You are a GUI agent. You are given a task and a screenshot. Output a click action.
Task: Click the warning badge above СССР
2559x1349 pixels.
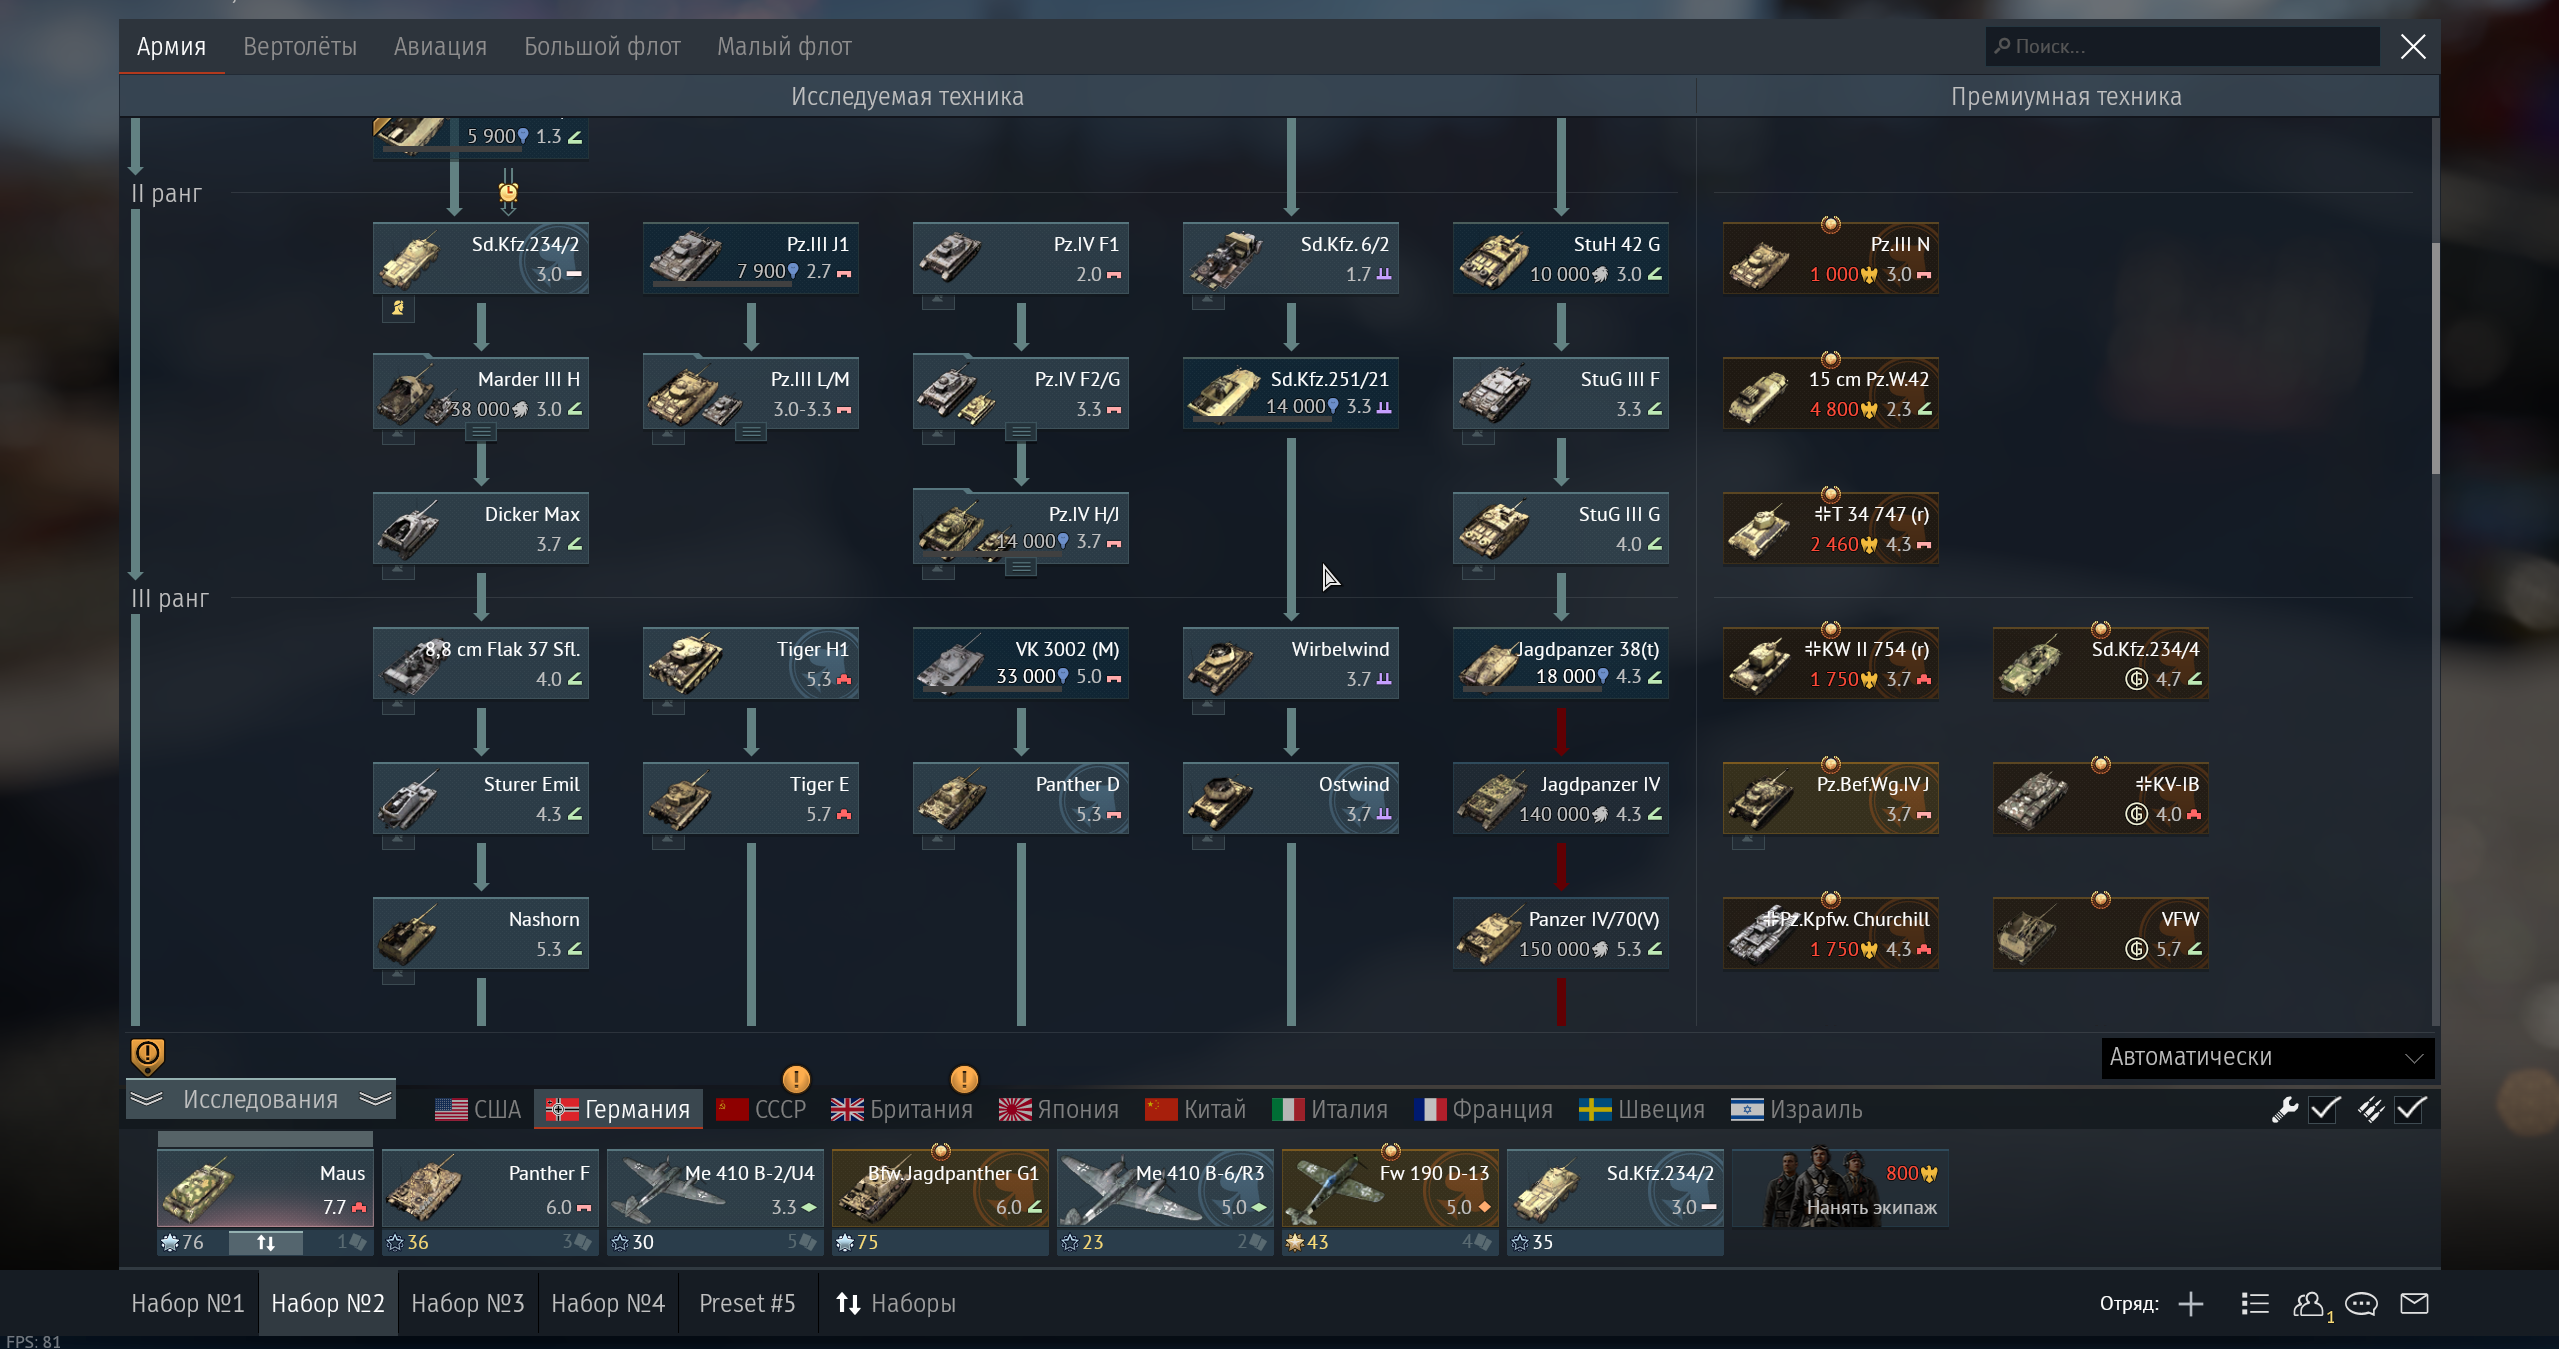click(796, 1079)
